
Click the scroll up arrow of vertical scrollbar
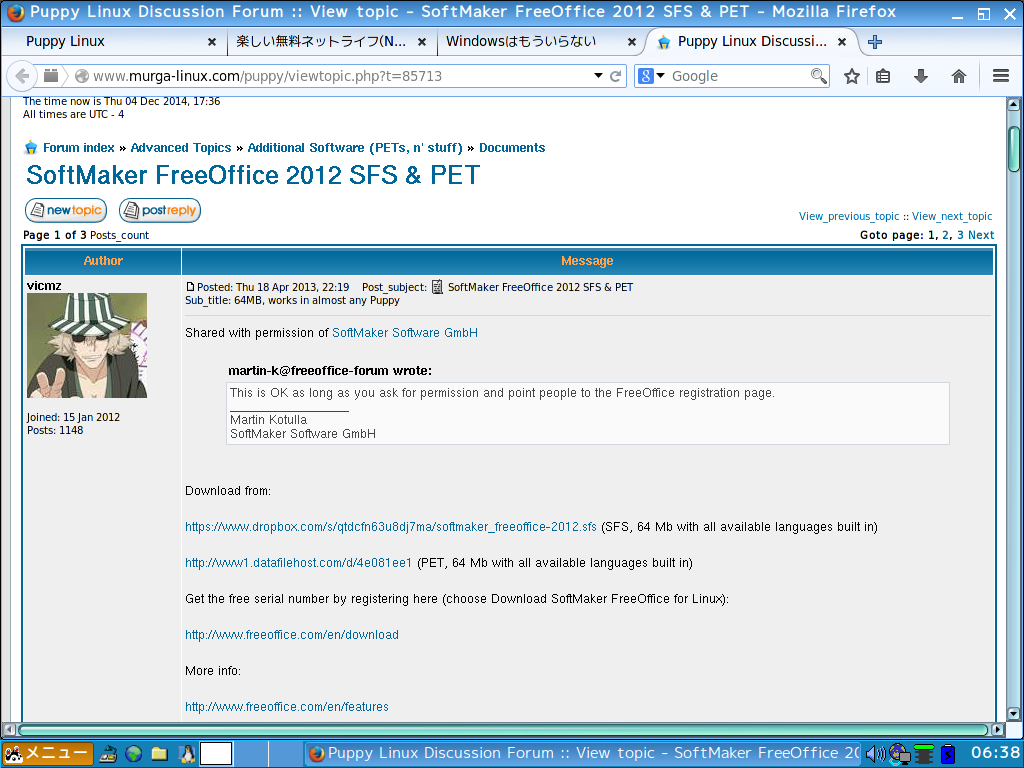coord(1014,104)
